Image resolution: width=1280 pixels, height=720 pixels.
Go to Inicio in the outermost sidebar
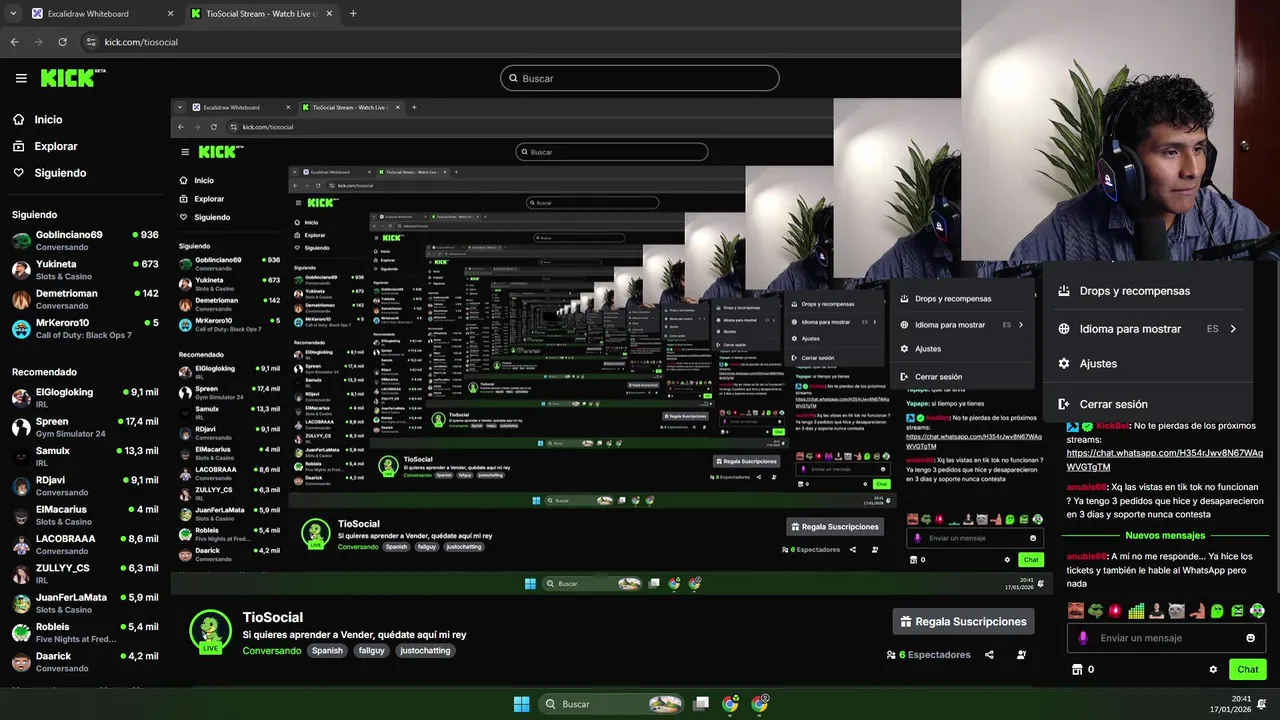click(x=48, y=119)
